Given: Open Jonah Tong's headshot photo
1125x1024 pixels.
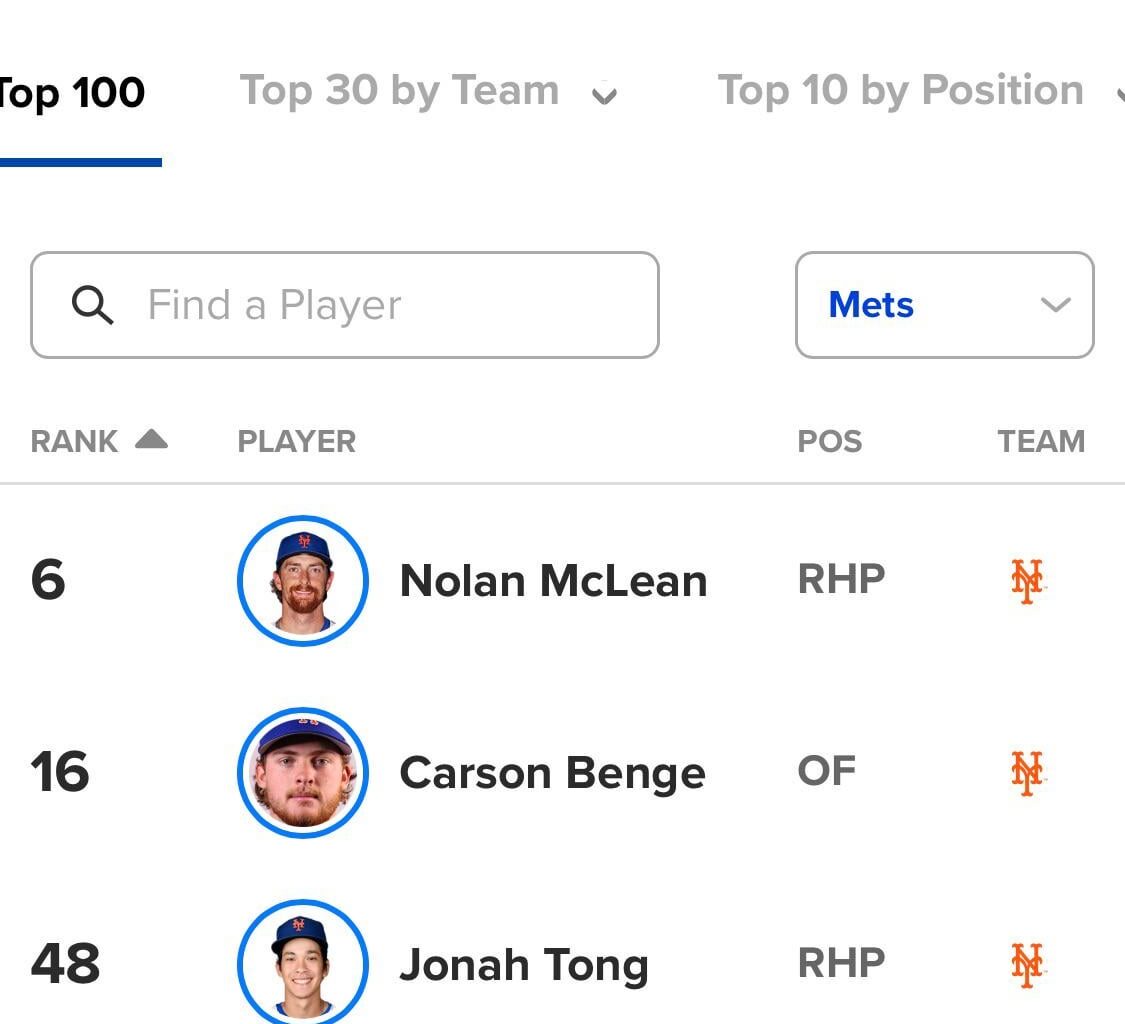Looking at the screenshot, I should [303, 963].
